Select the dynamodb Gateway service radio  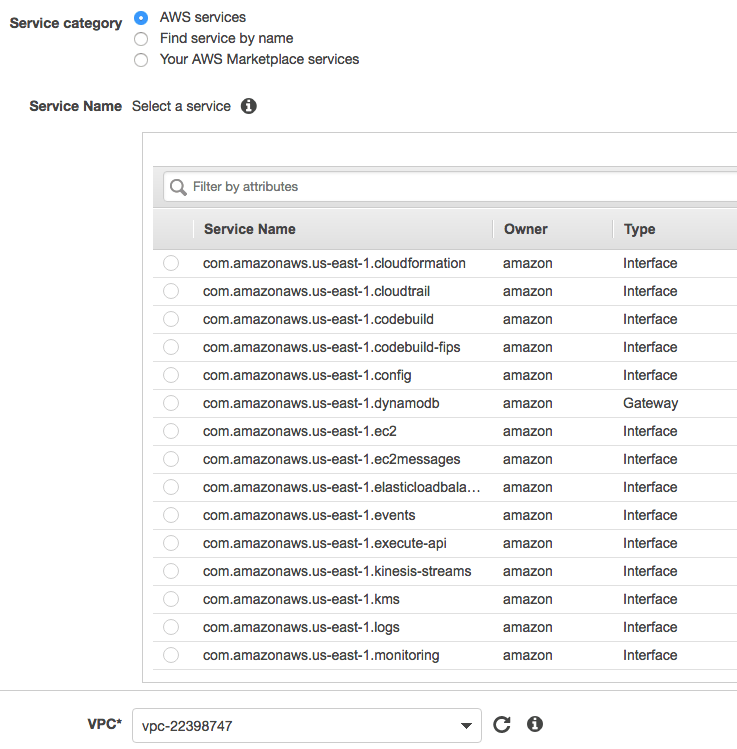(171, 403)
